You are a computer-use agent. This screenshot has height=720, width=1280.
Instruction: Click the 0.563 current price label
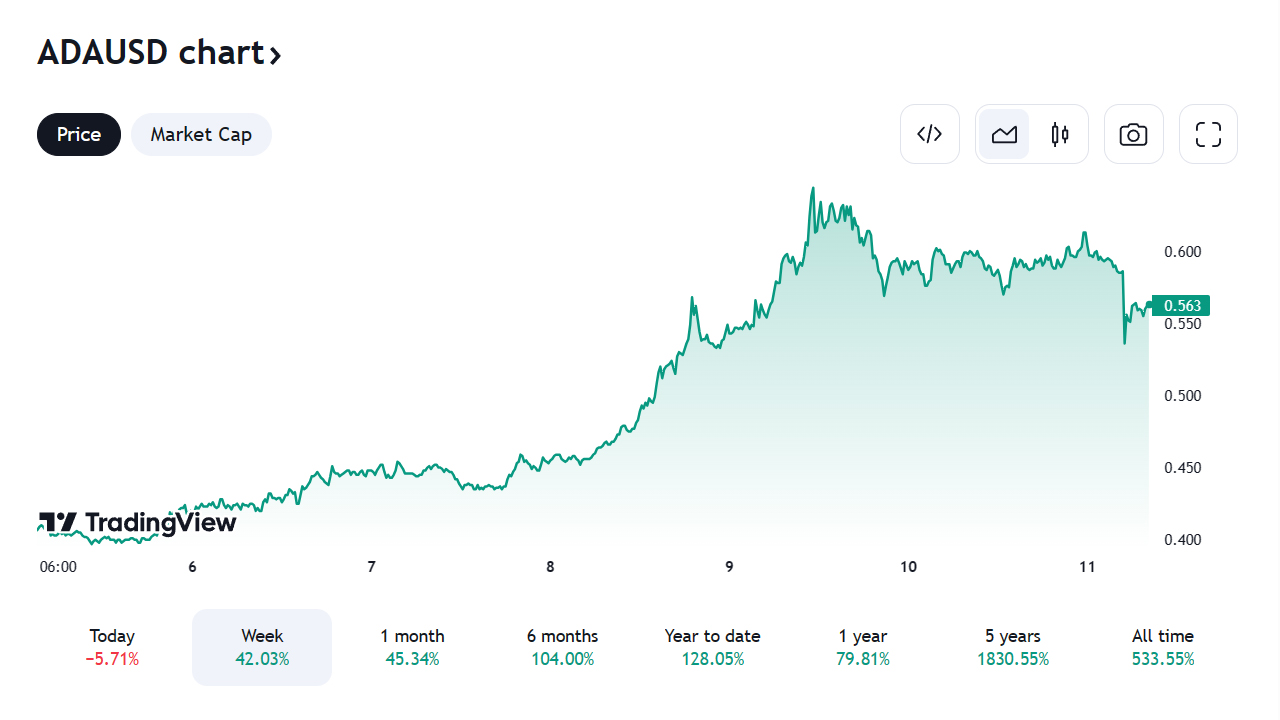pyautogui.click(x=1181, y=305)
